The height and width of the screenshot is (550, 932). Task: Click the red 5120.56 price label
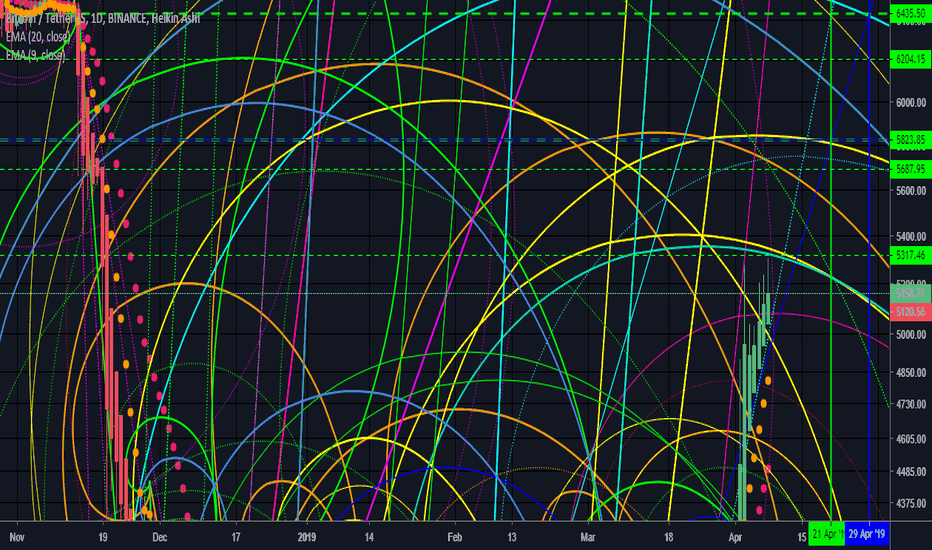pyautogui.click(x=910, y=312)
